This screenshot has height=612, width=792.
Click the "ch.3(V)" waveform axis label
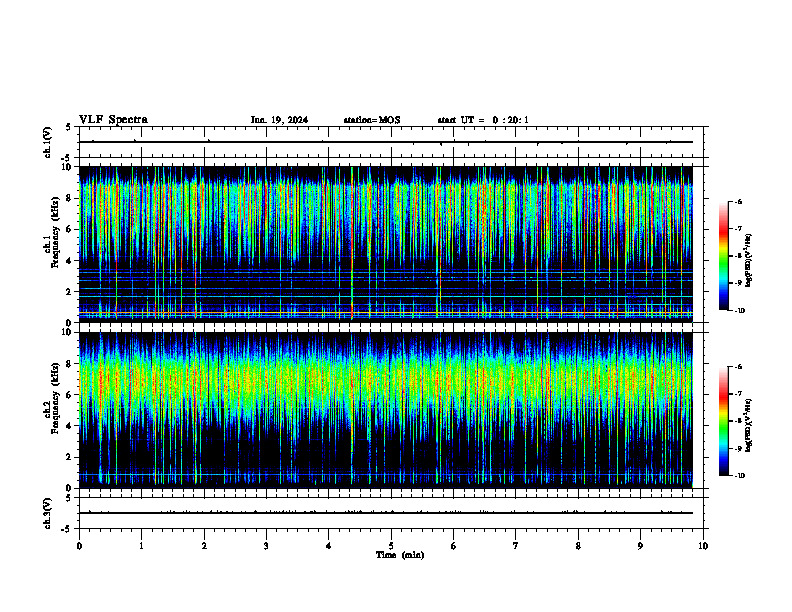pyautogui.click(x=47, y=513)
